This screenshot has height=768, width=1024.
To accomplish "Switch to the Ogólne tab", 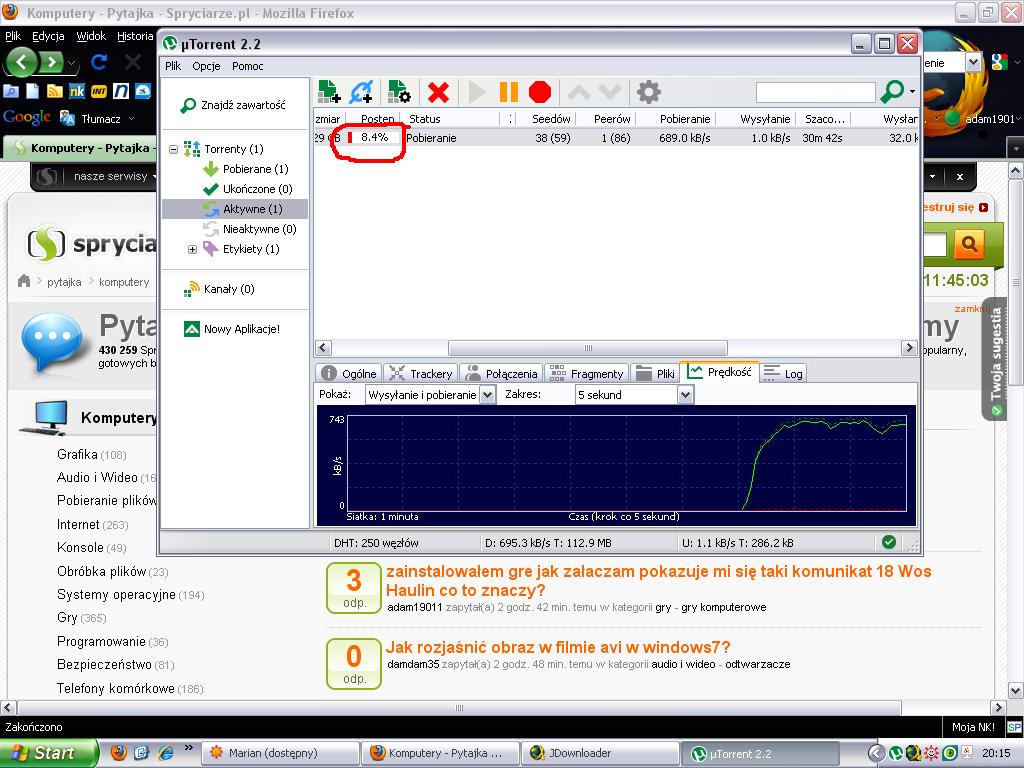I will coord(349,374).
